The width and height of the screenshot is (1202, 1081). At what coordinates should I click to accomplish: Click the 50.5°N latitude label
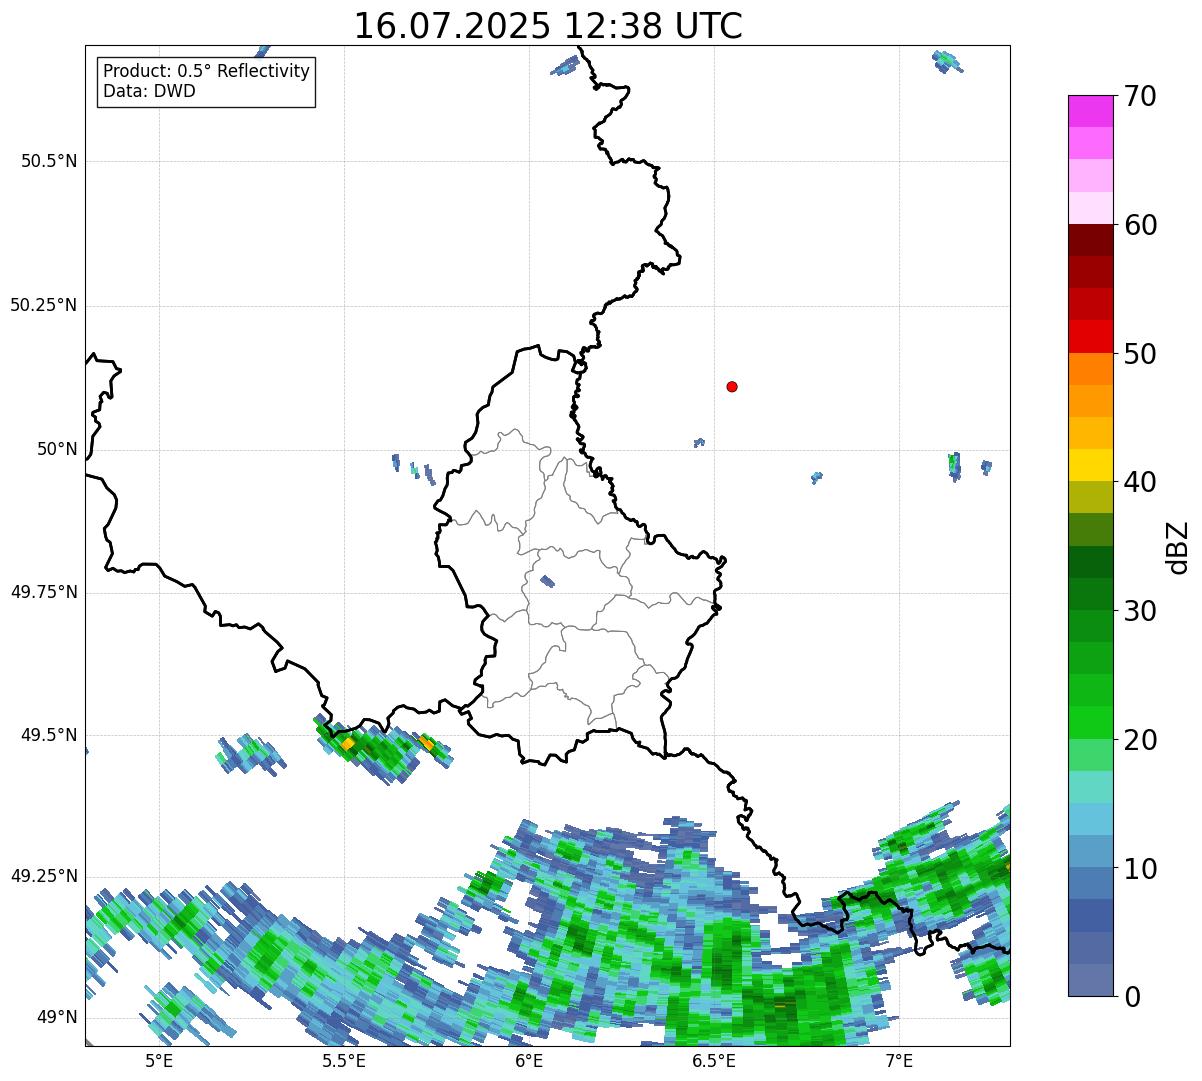(x=49, y=161)
